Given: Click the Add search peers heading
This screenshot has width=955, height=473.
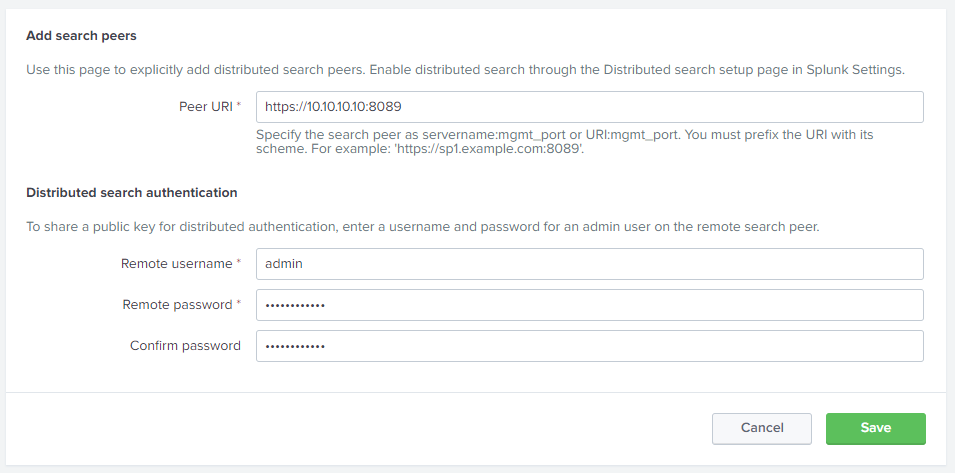Looking at the screenshot, I should pyautogui.click(x=81, y=36).
